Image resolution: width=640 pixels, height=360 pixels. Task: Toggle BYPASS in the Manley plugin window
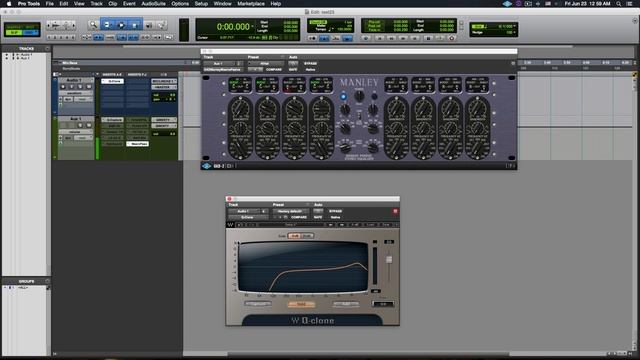(310, 64)
